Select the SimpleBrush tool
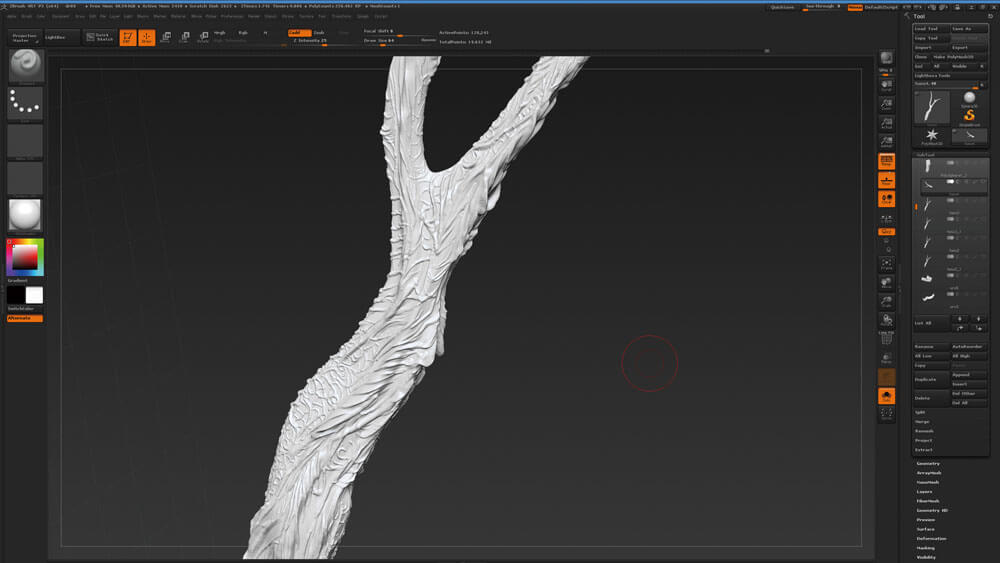Viewport: 1000px width, 563px height. 969,116
